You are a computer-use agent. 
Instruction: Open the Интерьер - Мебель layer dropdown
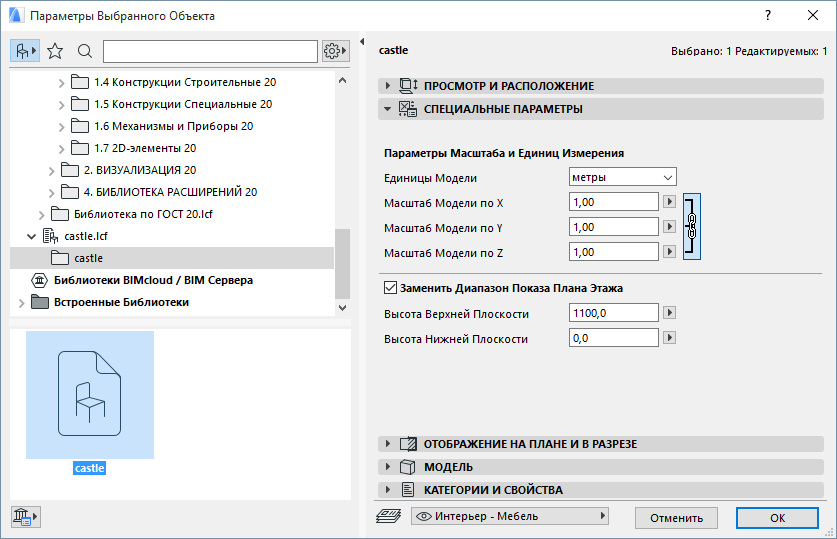510,516
